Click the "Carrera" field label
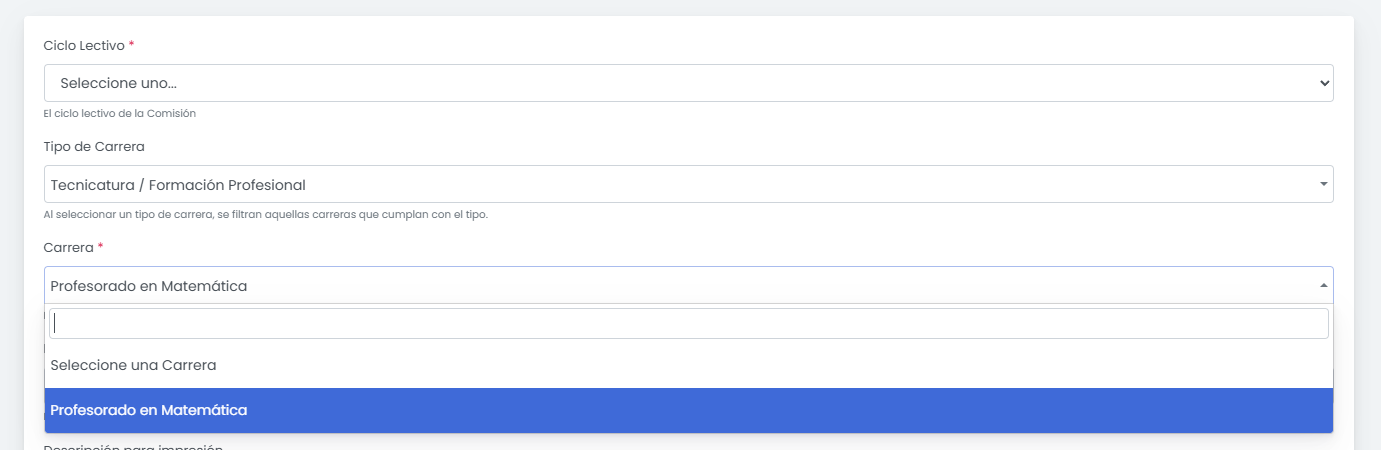1381x450 pixels. click(x=68, y=247)
